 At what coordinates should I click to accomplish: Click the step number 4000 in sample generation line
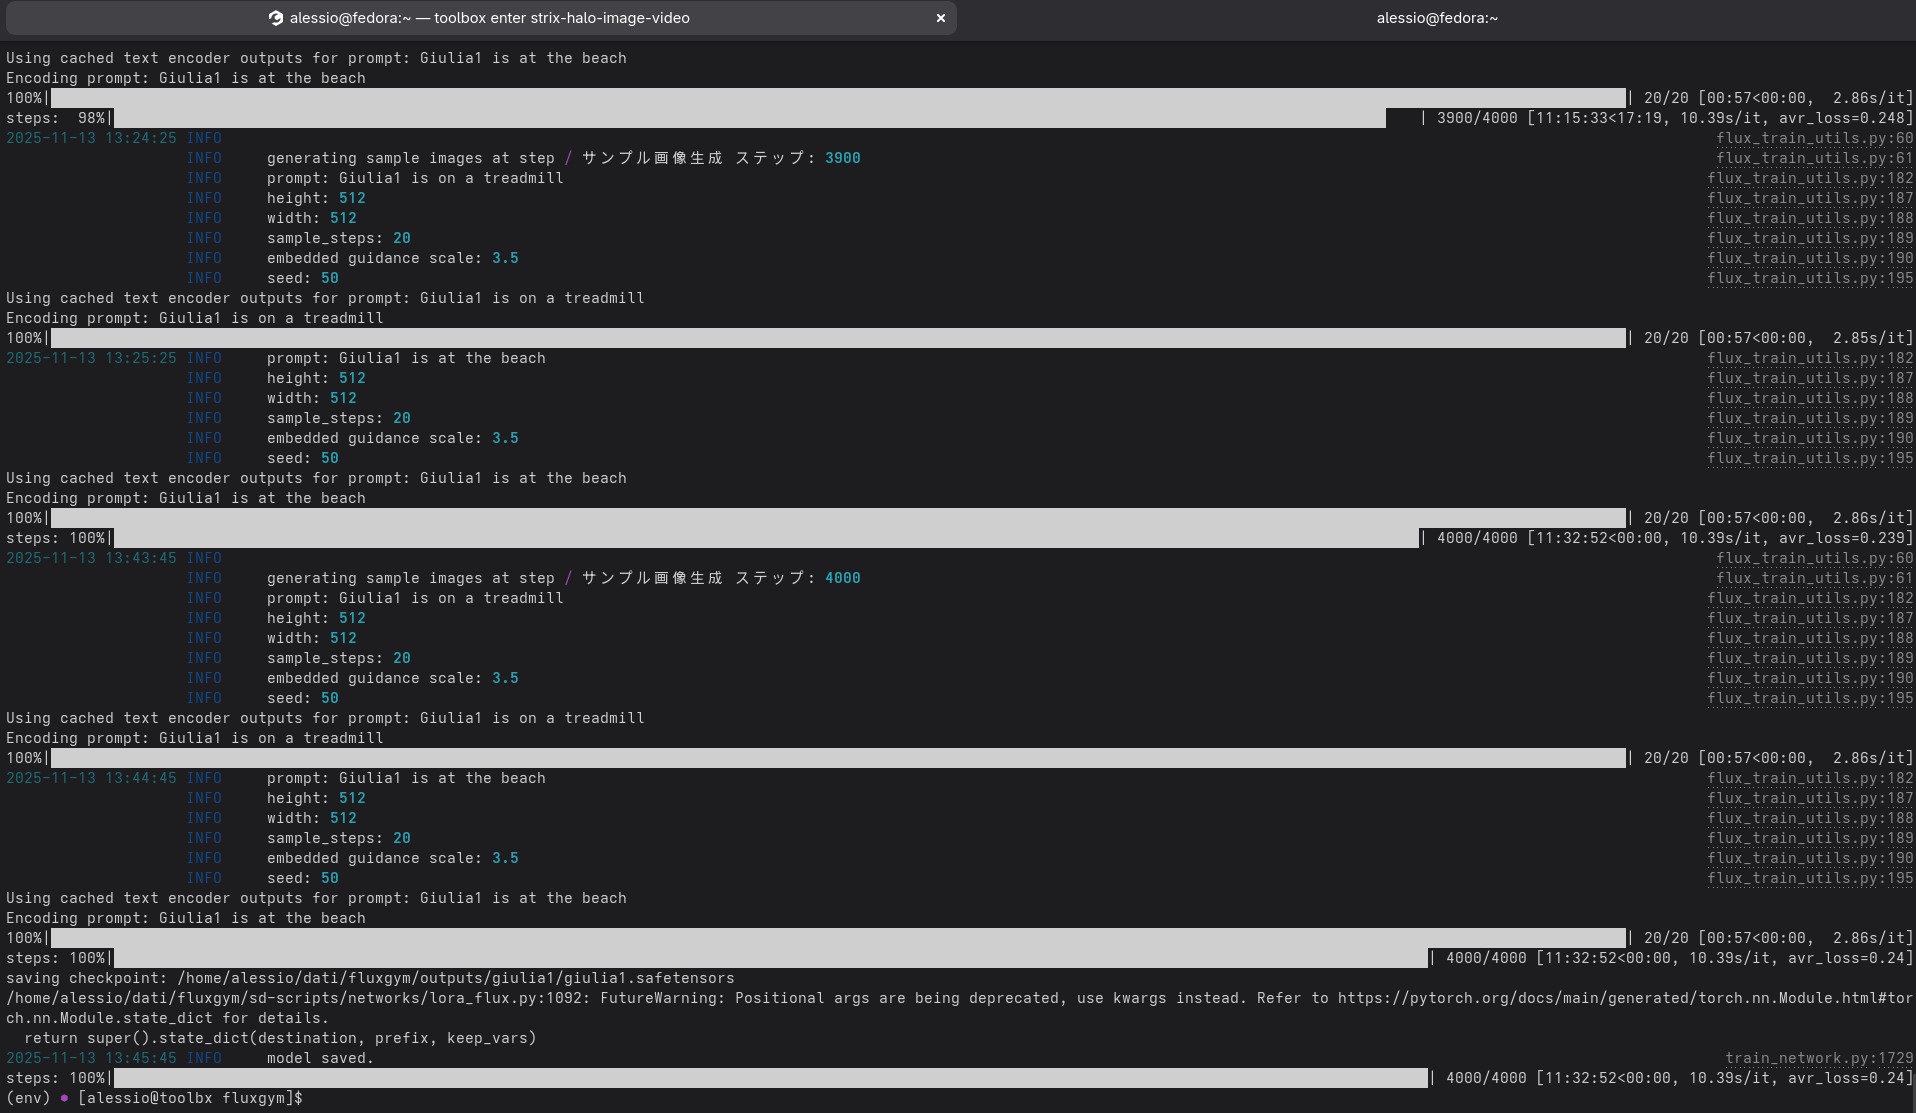click(842, 578)
